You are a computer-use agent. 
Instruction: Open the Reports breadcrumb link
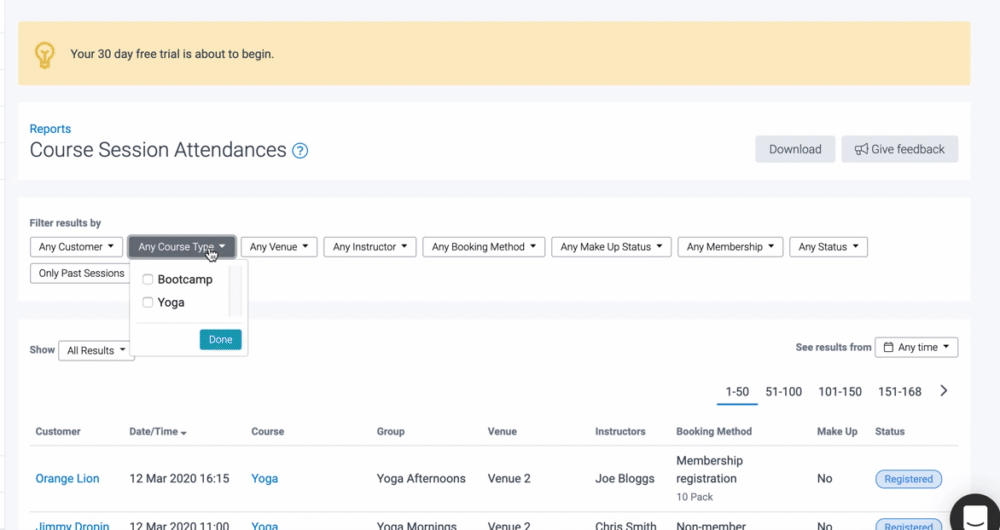pyautogui.click(x=50, y=129)
